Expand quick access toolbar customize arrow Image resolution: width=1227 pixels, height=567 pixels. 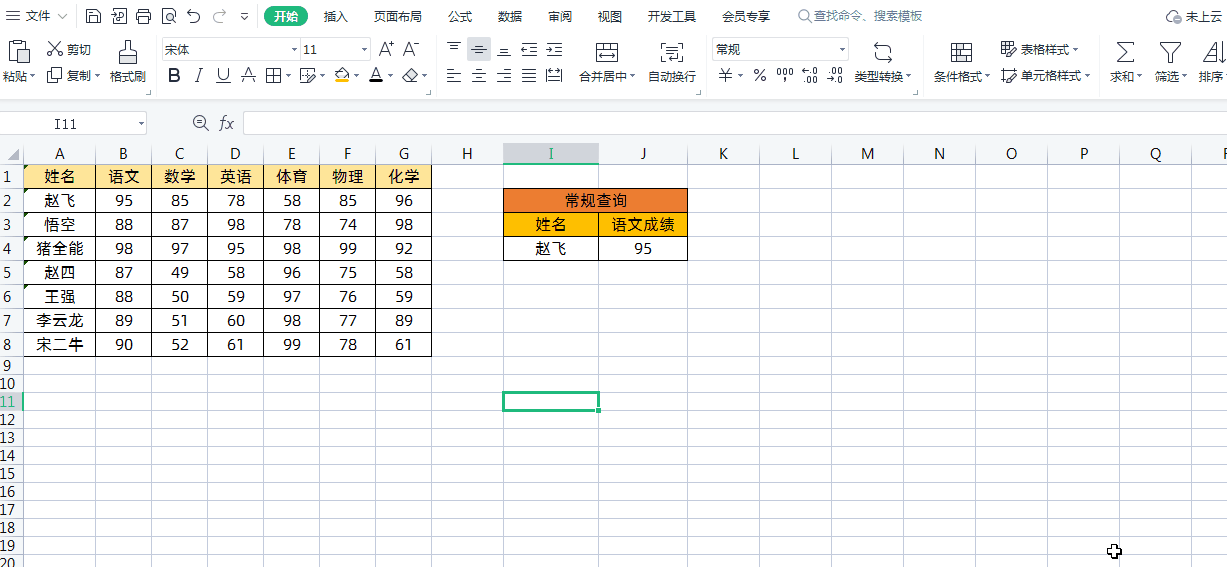pos(245,16)
